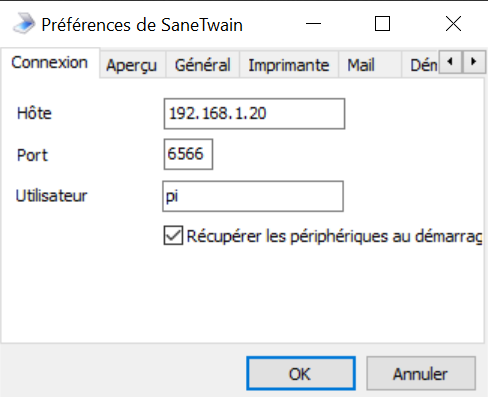Switch to the Connexion tab
488x397 pixels.
click(x=50, y=63)
